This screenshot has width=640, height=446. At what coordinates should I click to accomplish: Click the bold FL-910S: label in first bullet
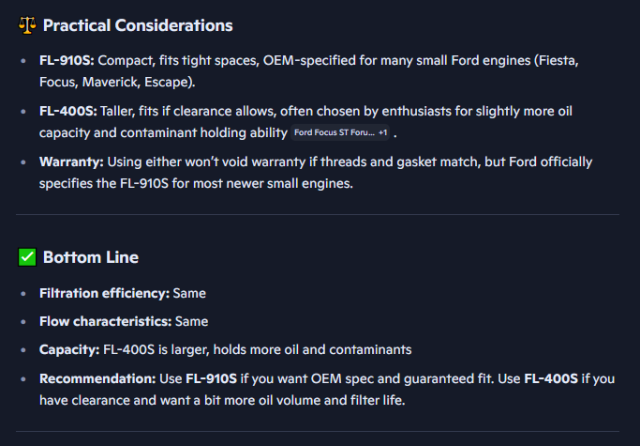tap(67, 62)
